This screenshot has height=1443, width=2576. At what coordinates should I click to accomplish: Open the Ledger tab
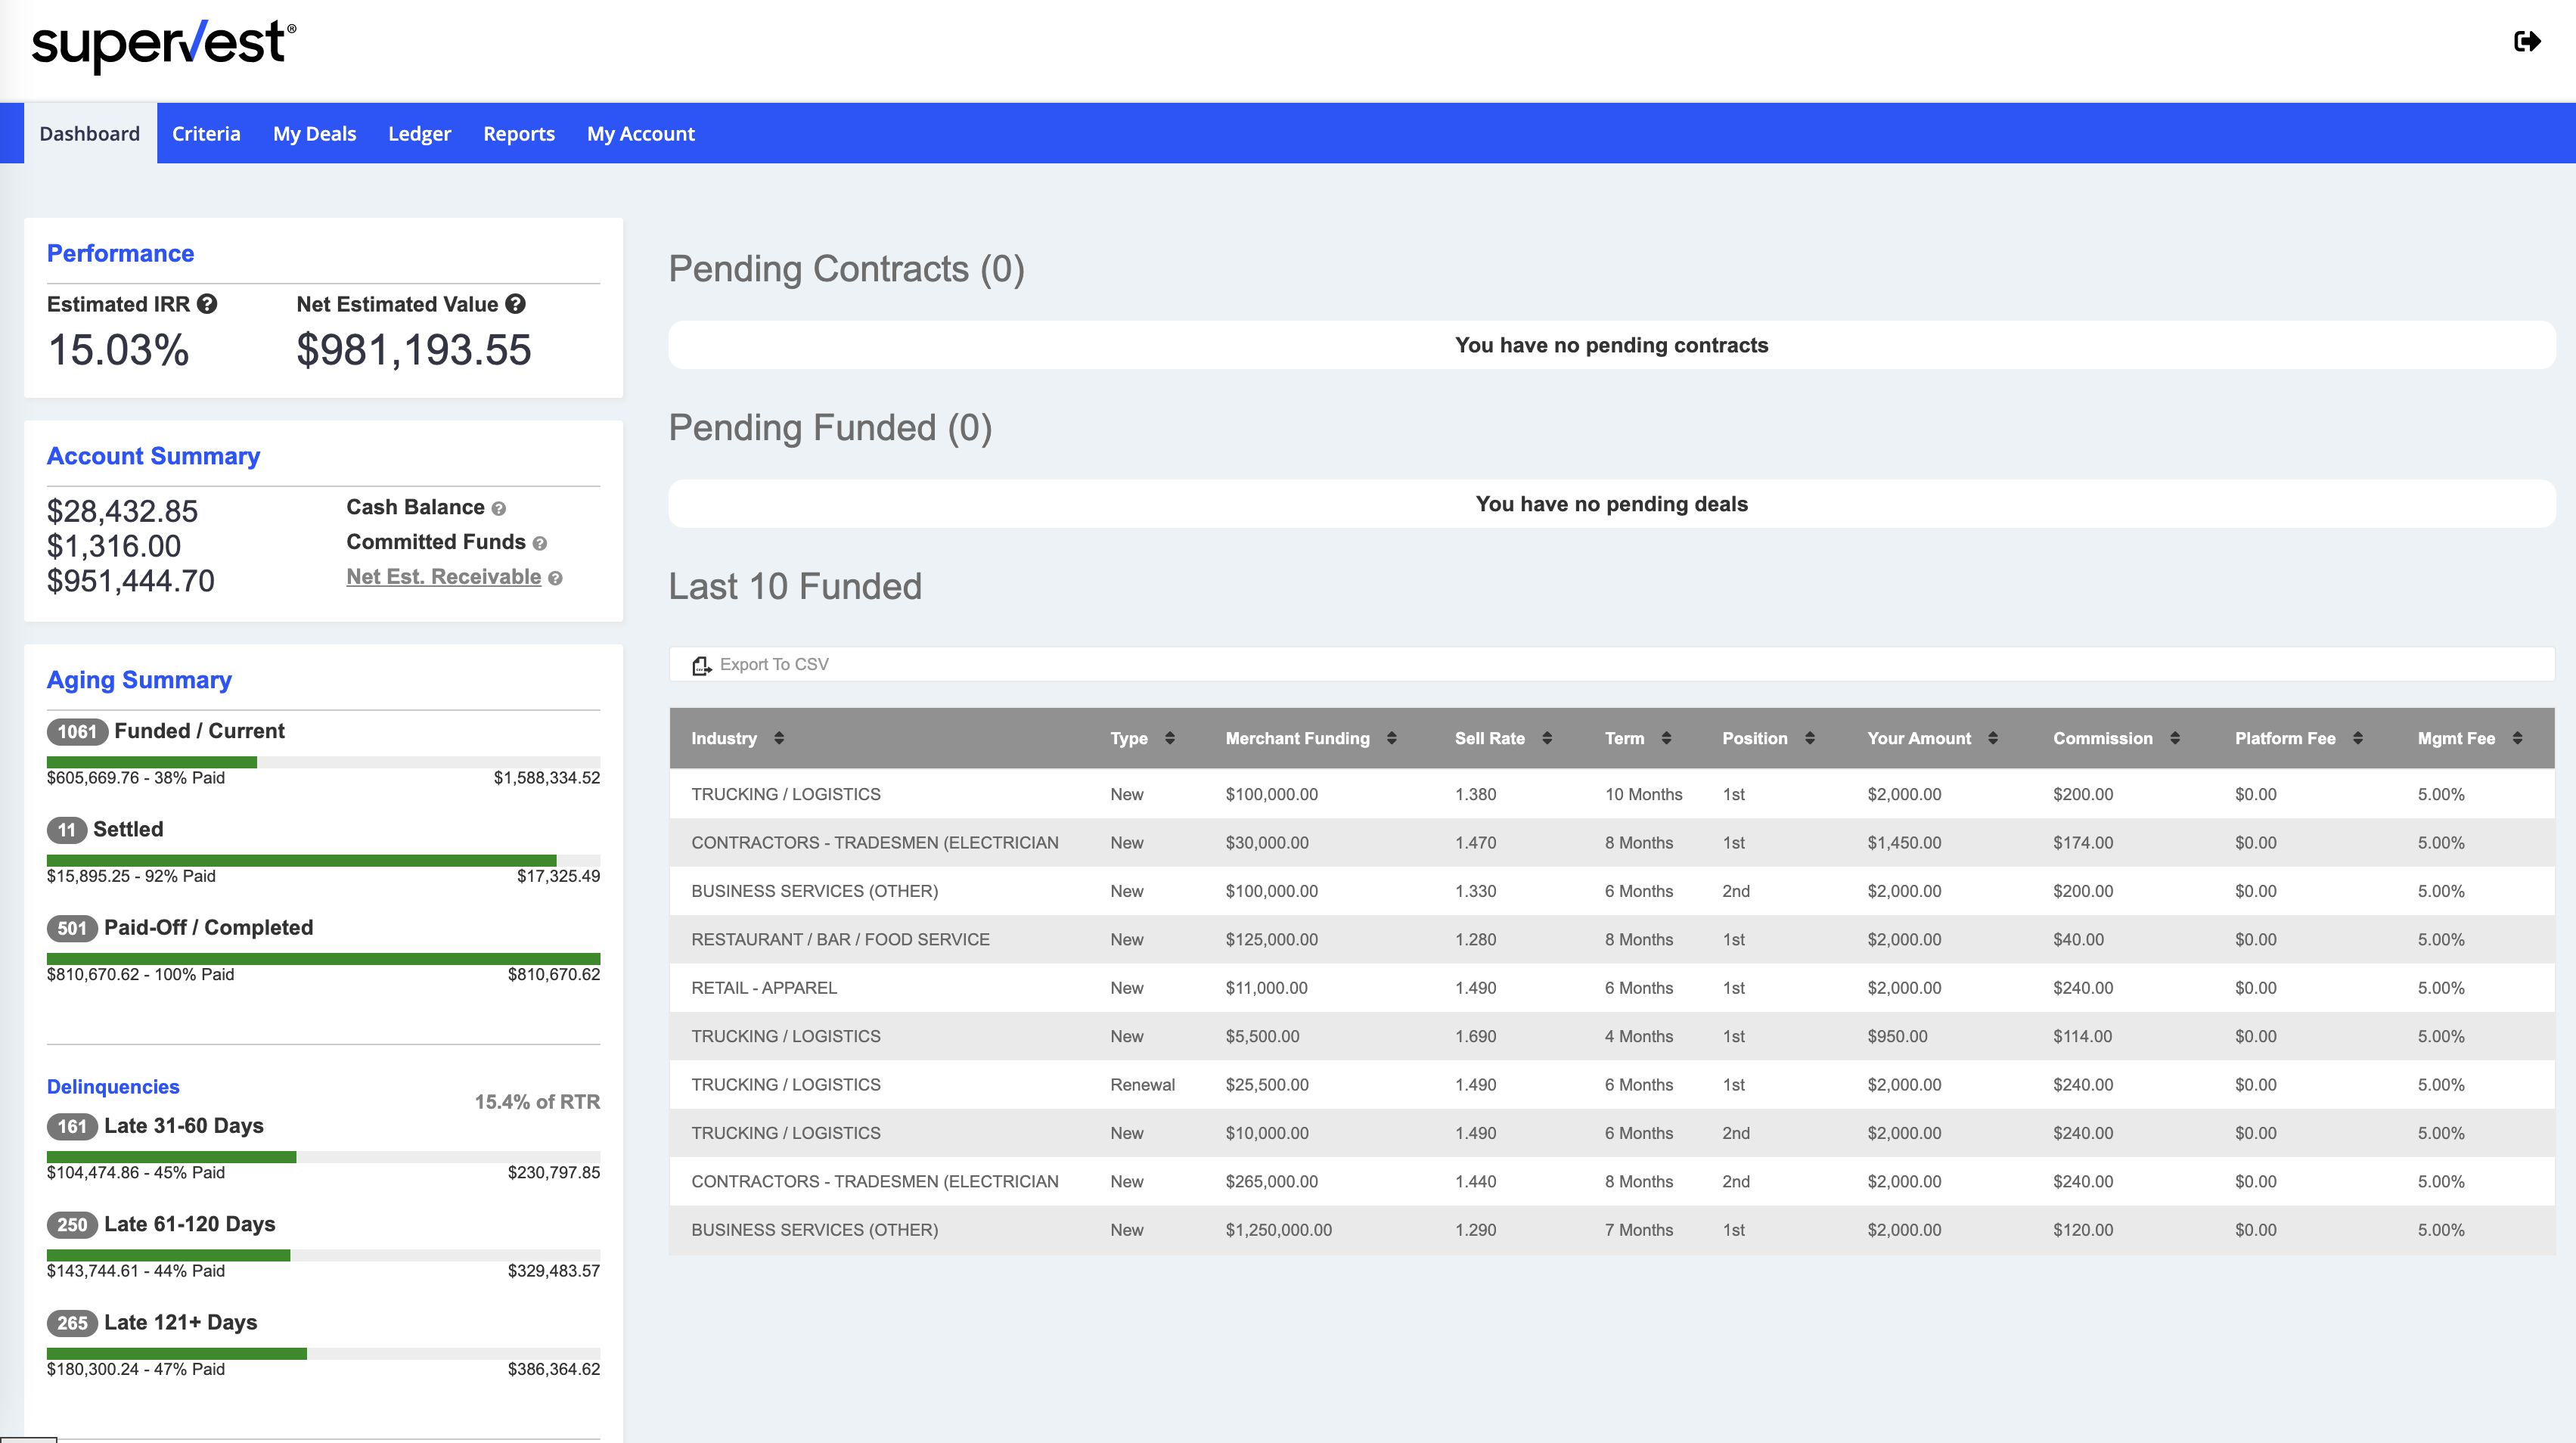(x=419, y=134)
